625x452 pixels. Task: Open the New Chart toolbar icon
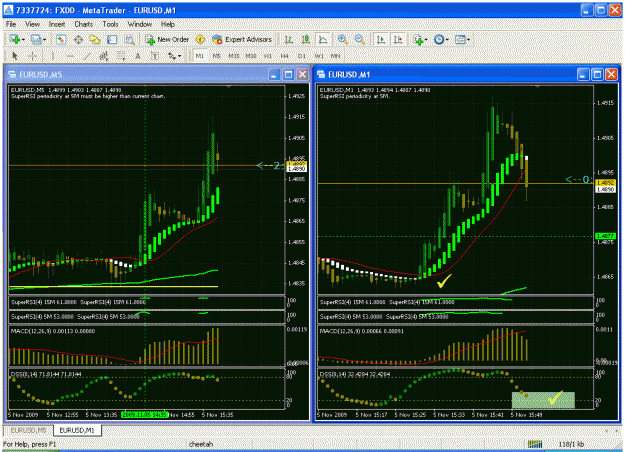[15, 39]
